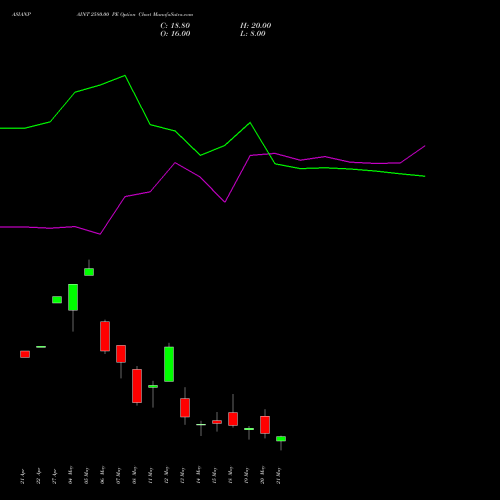Click the '21 Apr' date label
This screenshot has height=500, width=500.
pyautogui.click(x=22, y=476)
